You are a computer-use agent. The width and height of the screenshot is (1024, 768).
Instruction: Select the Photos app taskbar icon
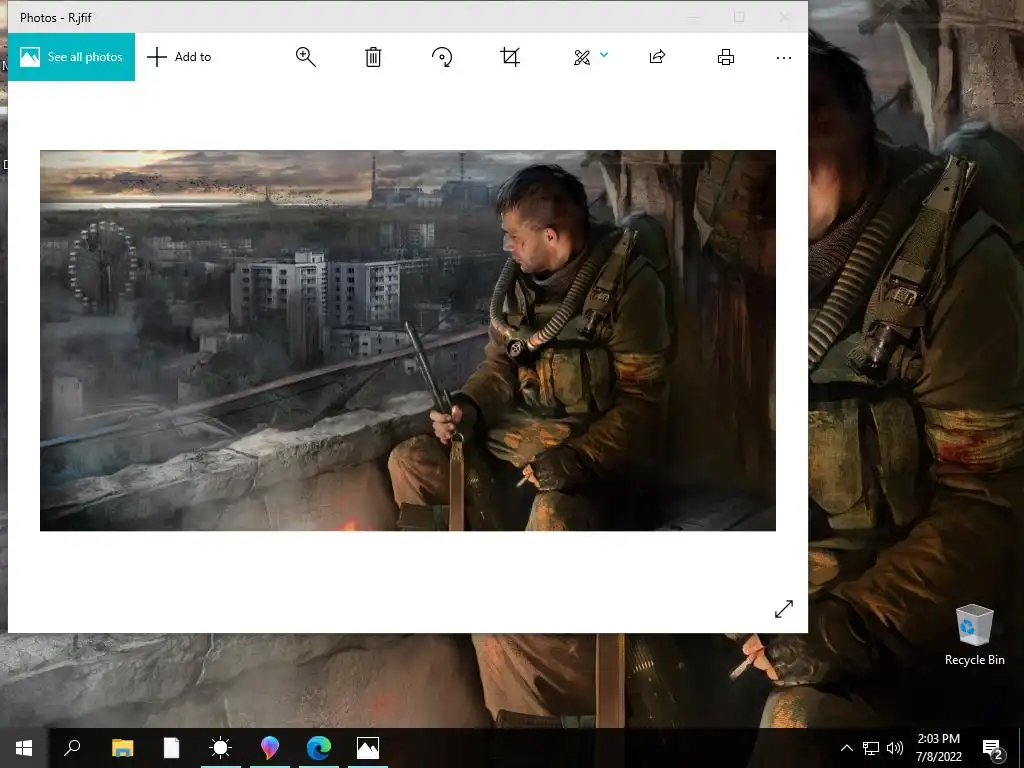point(368,748)
